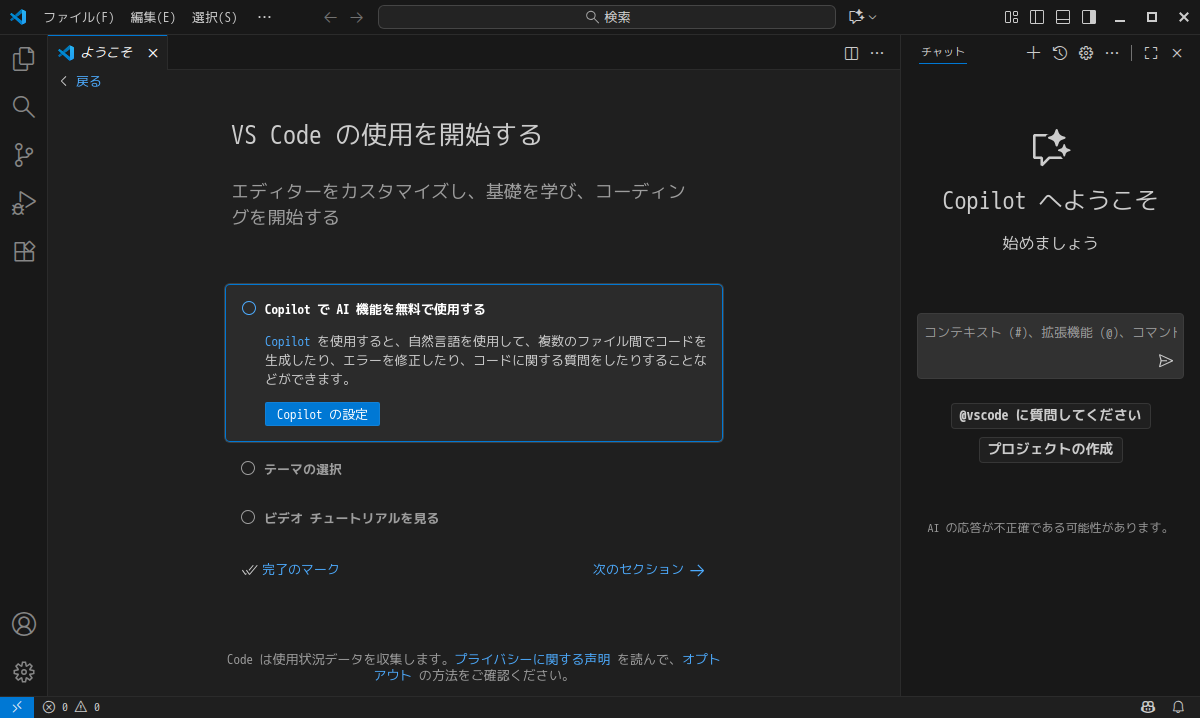Open chat panel more actions ellipsis

click(x=1112, y=53)
